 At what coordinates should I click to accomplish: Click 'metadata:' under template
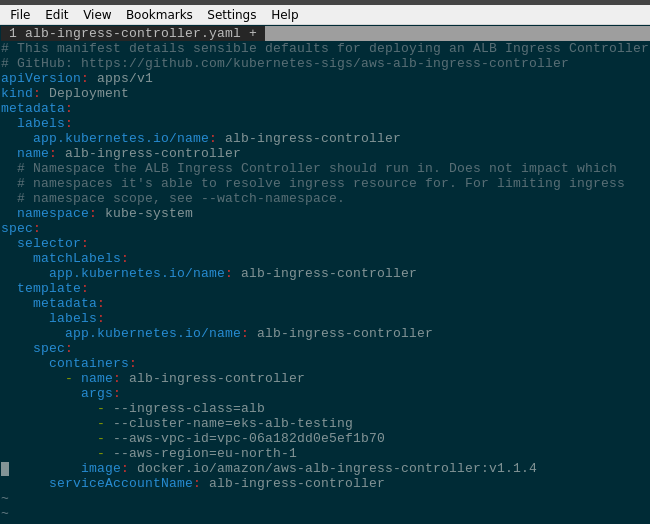click(x=68, y=303)
